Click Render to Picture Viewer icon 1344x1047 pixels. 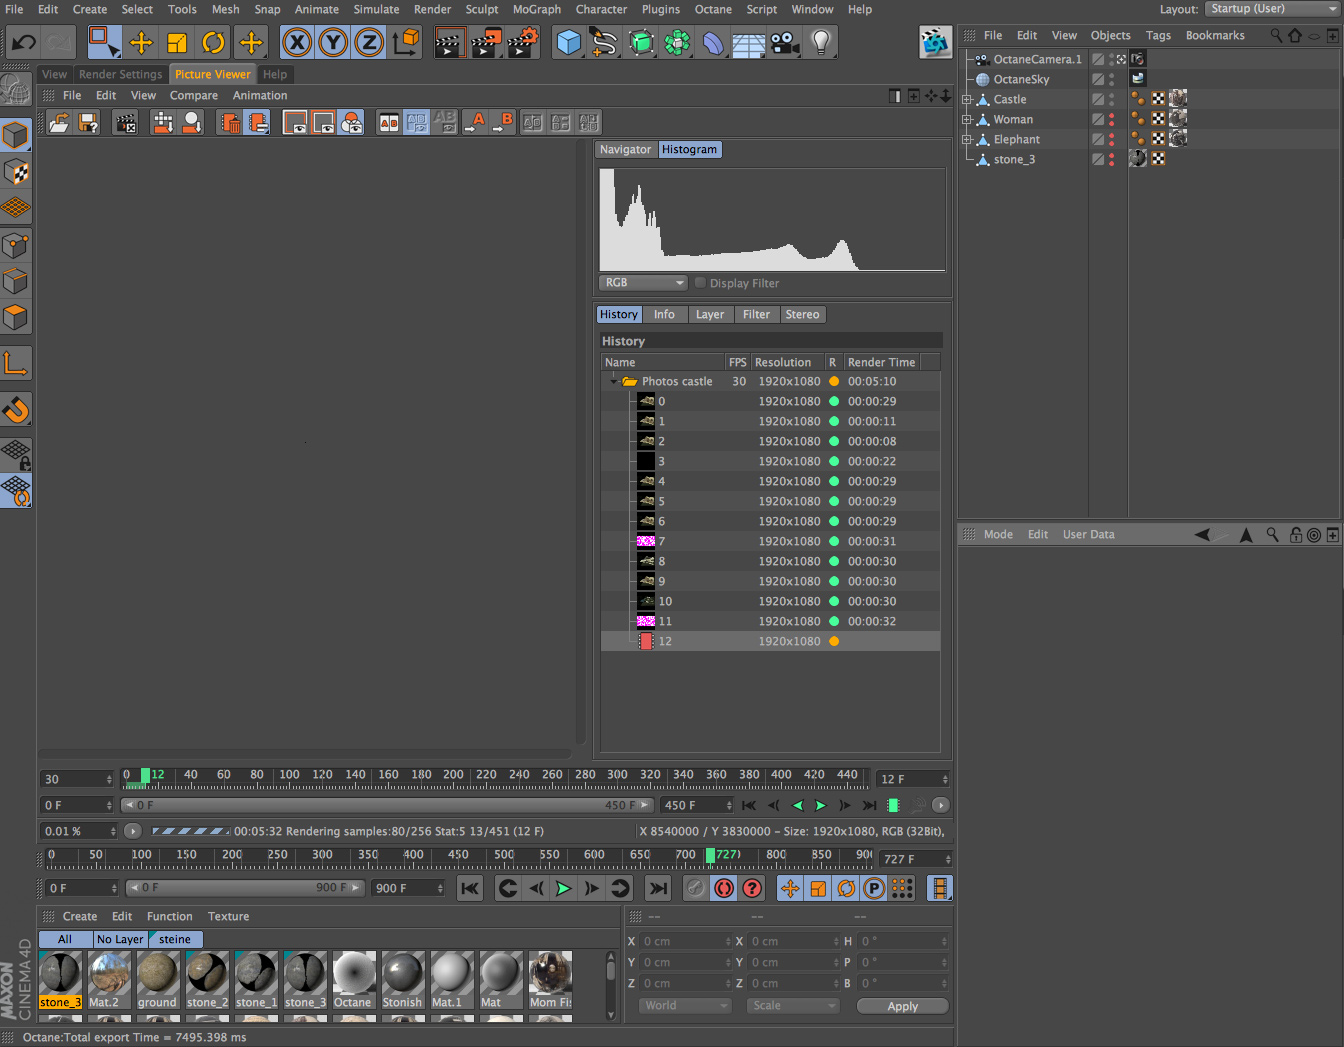[x=487, y=42]
